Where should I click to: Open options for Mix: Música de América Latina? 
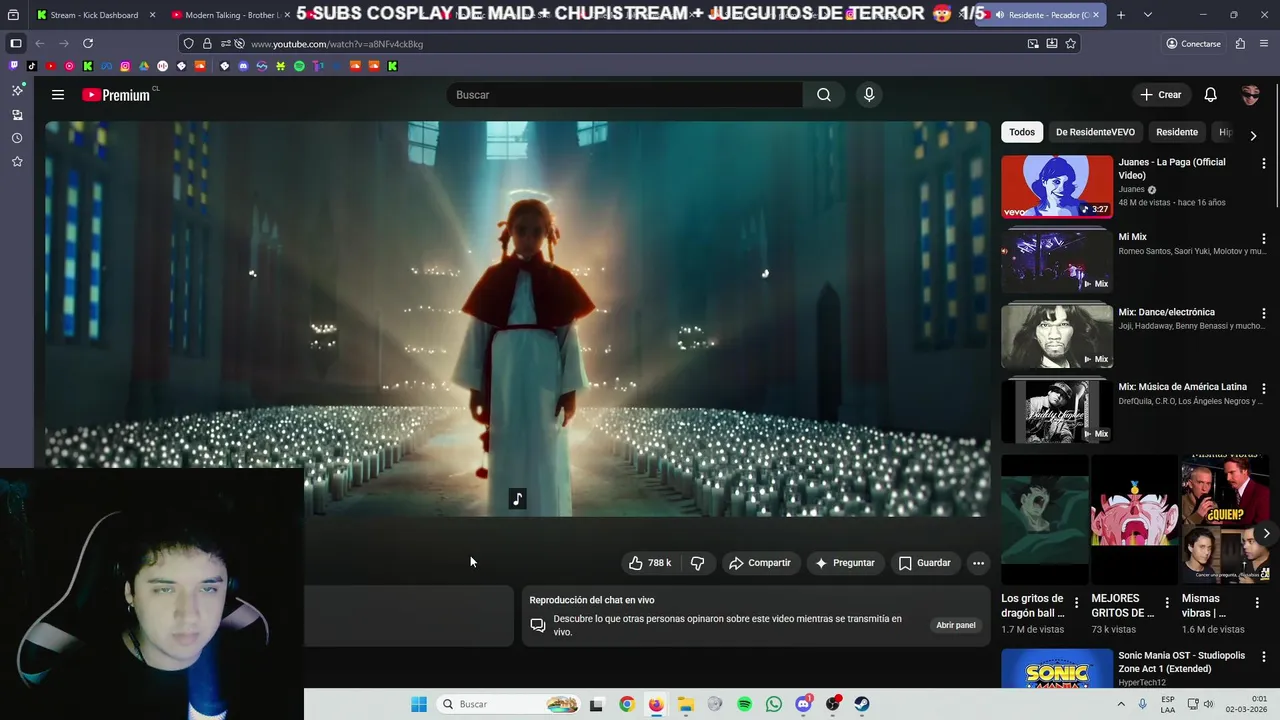[x=1263, y=388]
